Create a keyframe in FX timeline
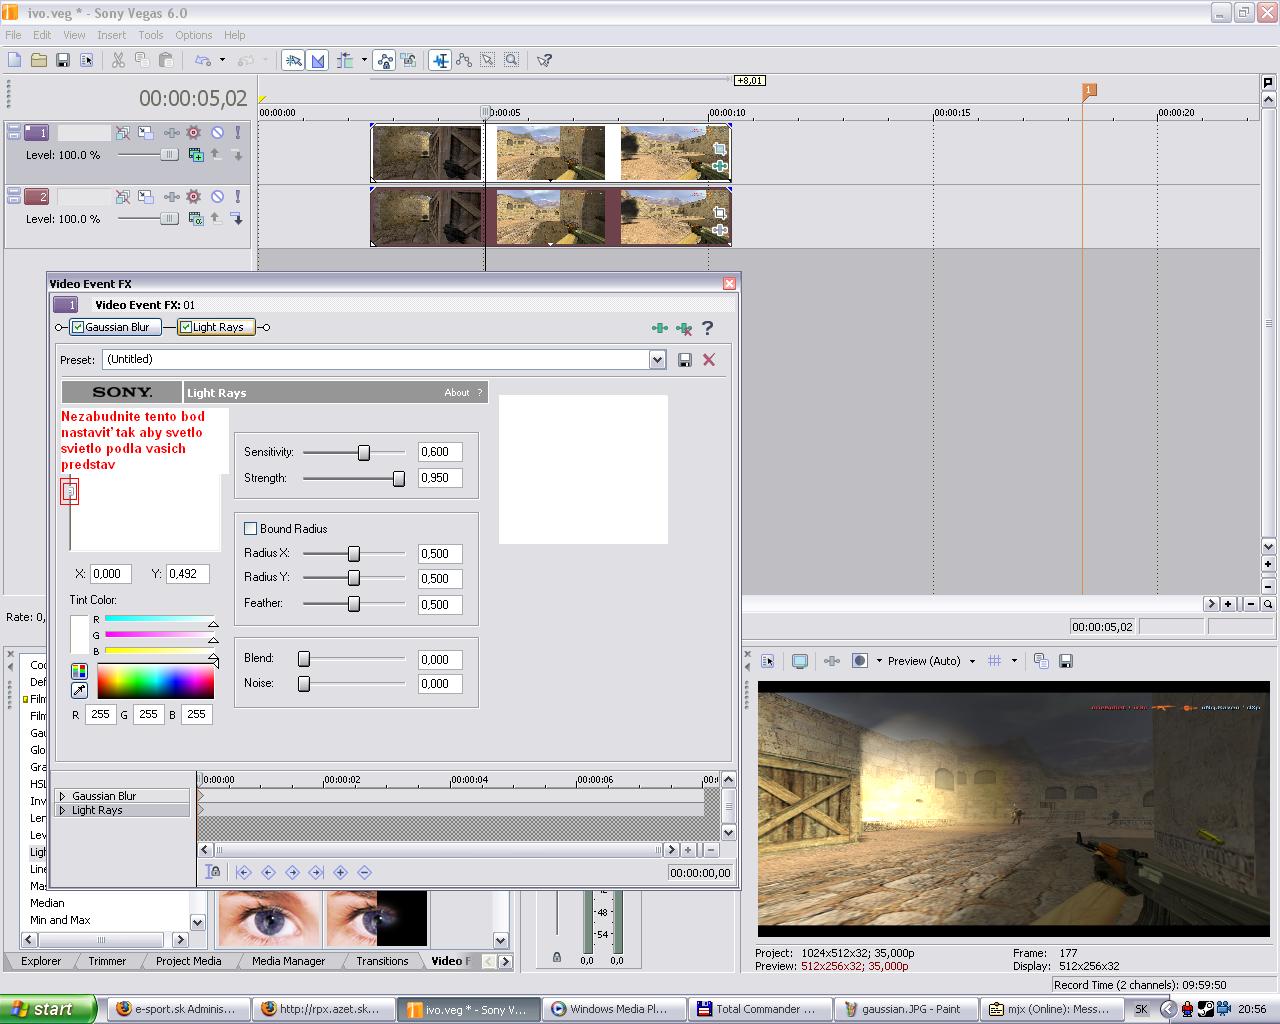Image resolution: width=1280 pixels, height=1024 pixels. tap(340, 872)
